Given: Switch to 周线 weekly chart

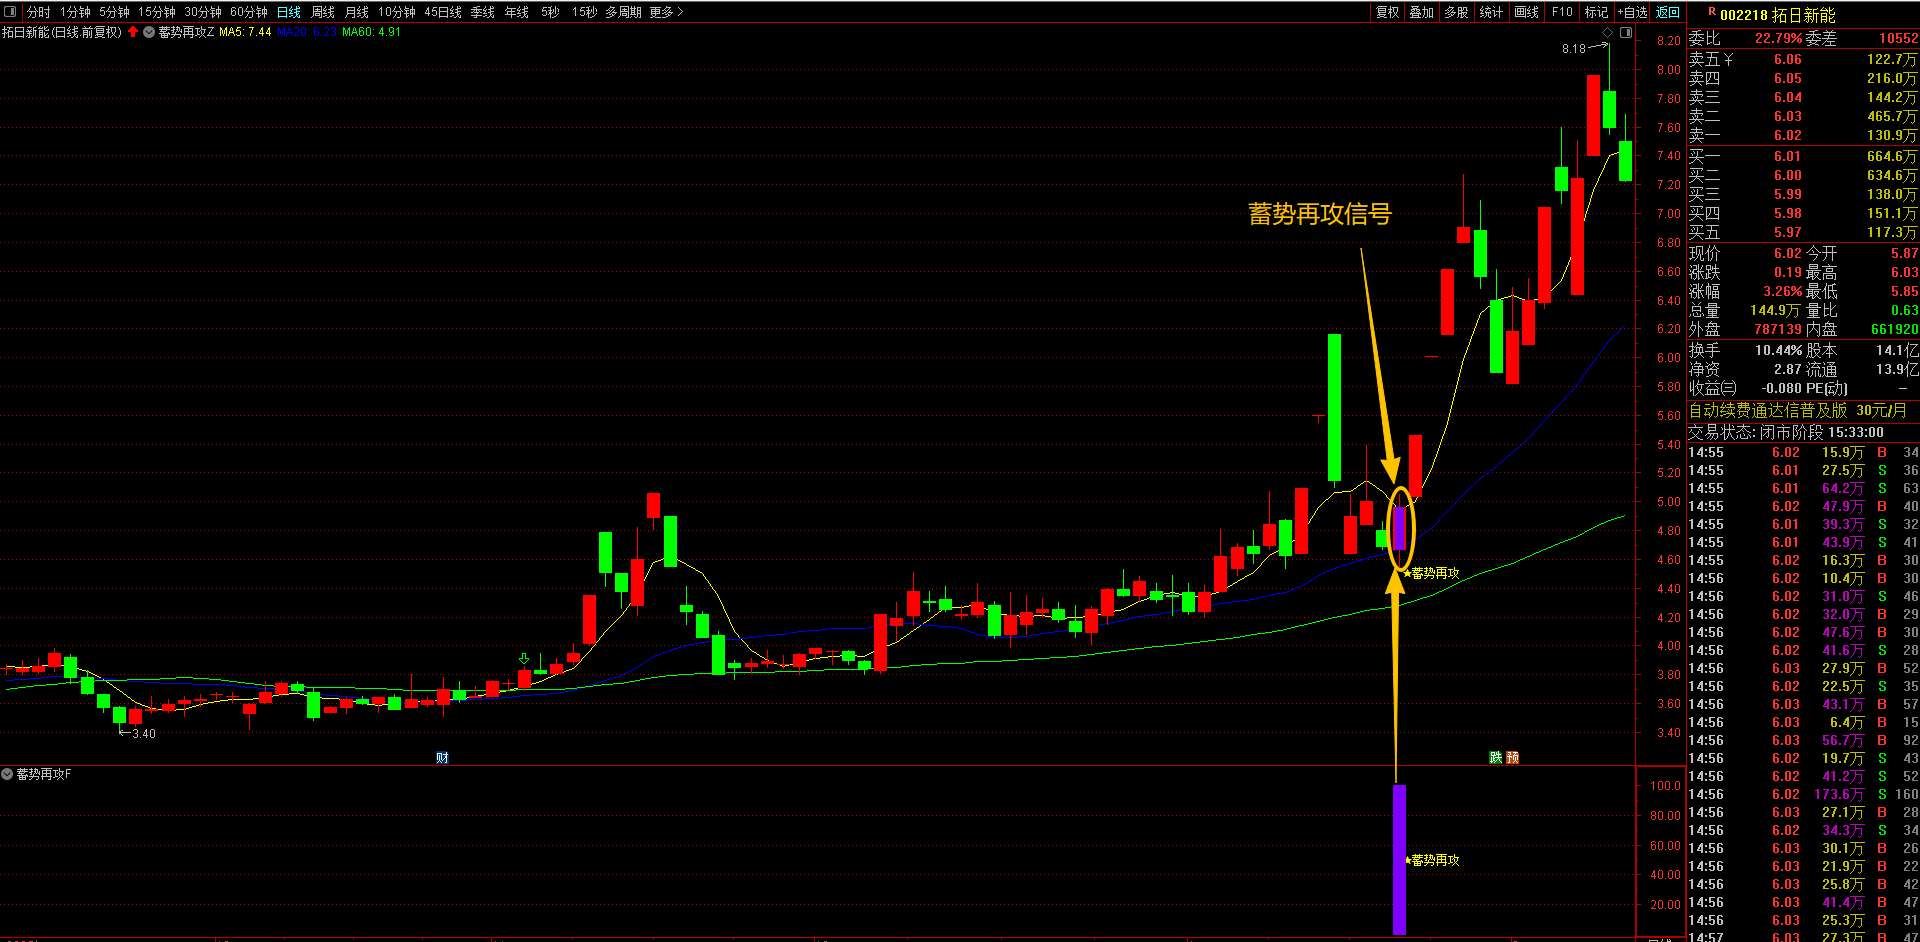Looking at the screenshot, I should point(323,12).
